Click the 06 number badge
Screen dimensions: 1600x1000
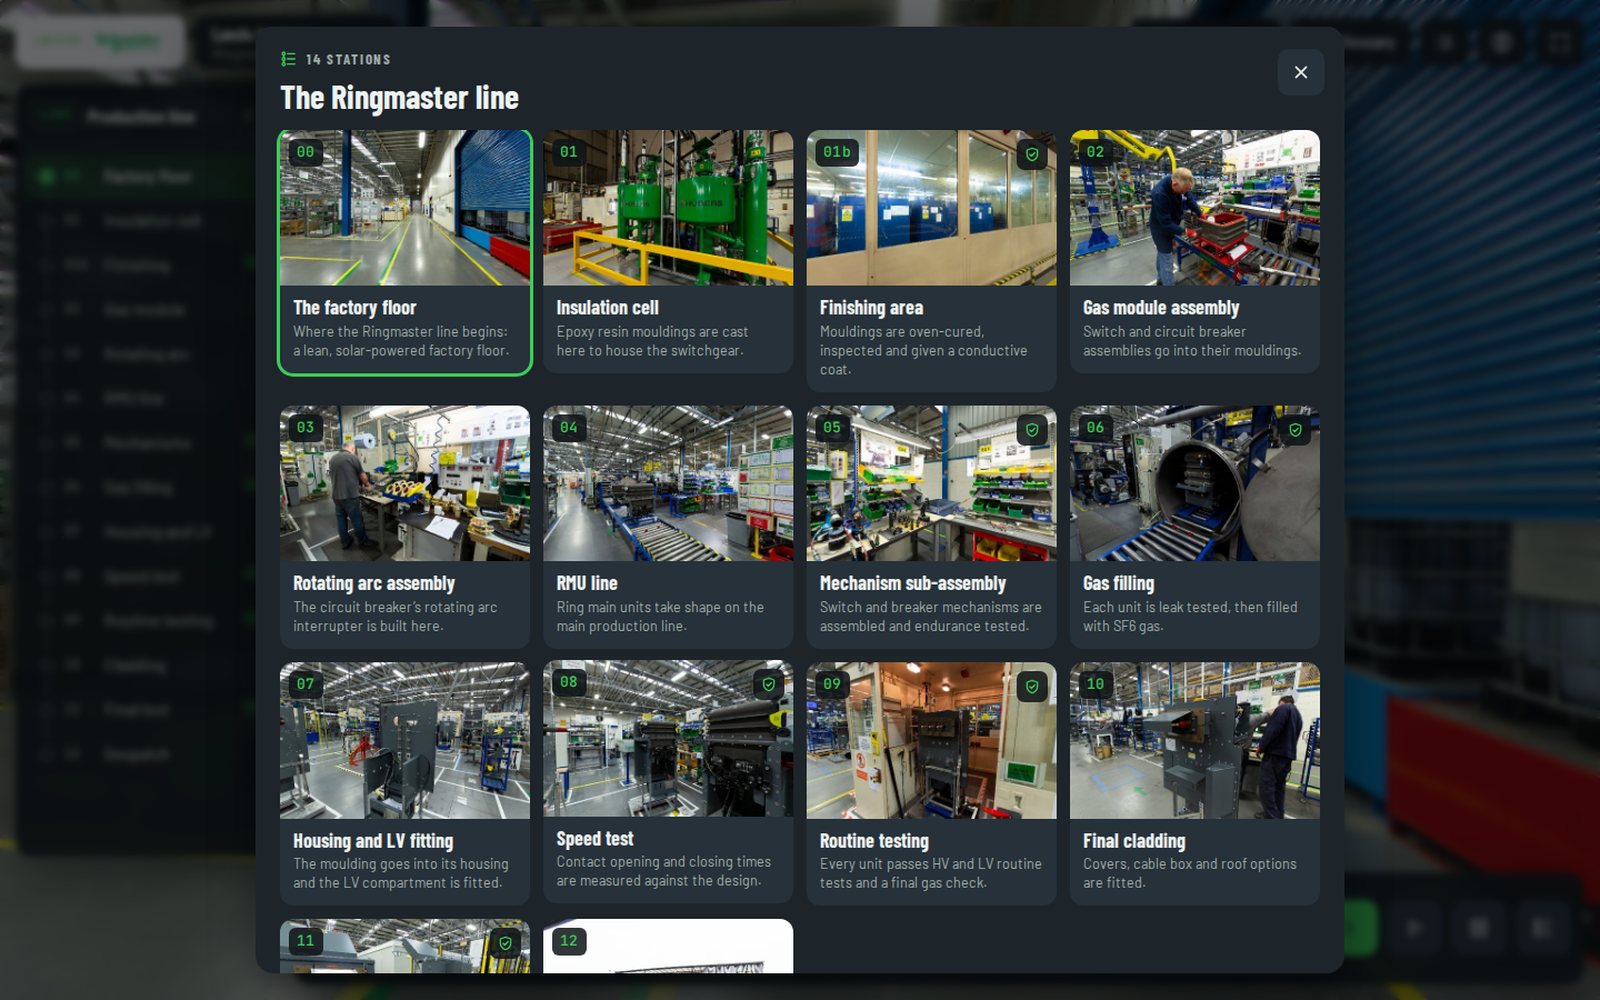click(x=1095, y=427)
